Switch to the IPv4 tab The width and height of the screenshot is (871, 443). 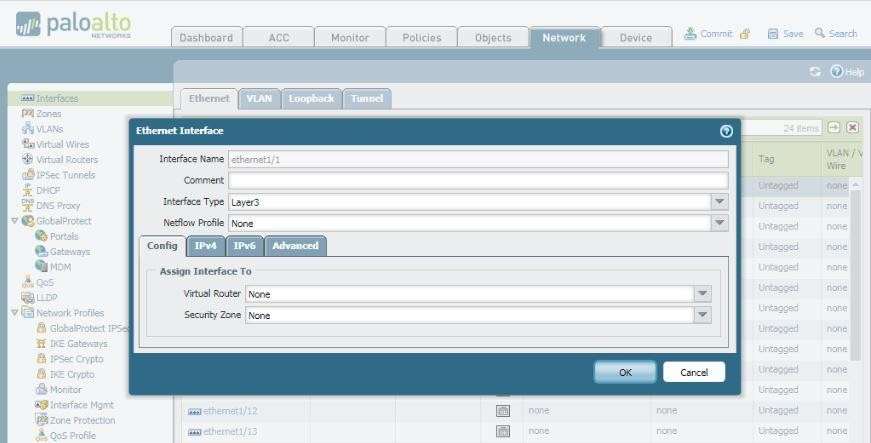(205, 245)
